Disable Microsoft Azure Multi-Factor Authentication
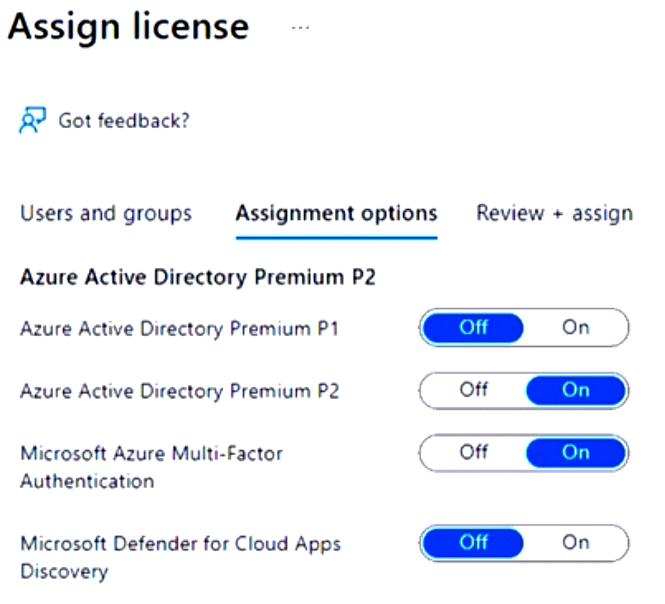This screenshot has width=665, height=604. (x=473, y=452)
